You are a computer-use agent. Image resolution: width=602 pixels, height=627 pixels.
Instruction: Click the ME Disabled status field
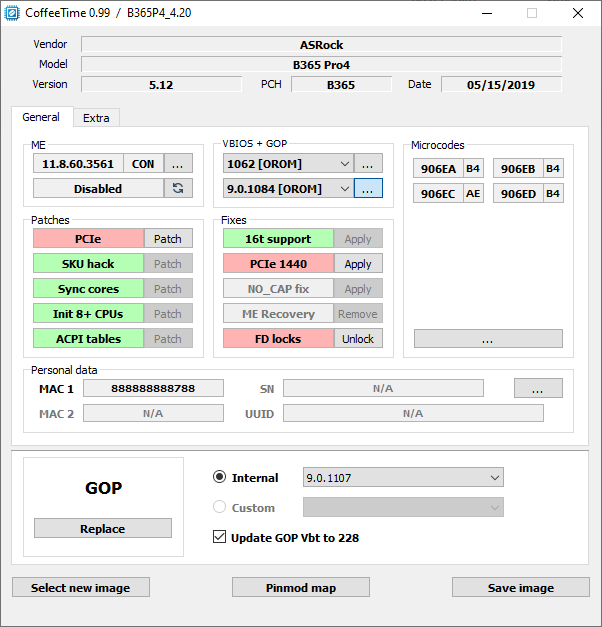[x=98, y=188]
